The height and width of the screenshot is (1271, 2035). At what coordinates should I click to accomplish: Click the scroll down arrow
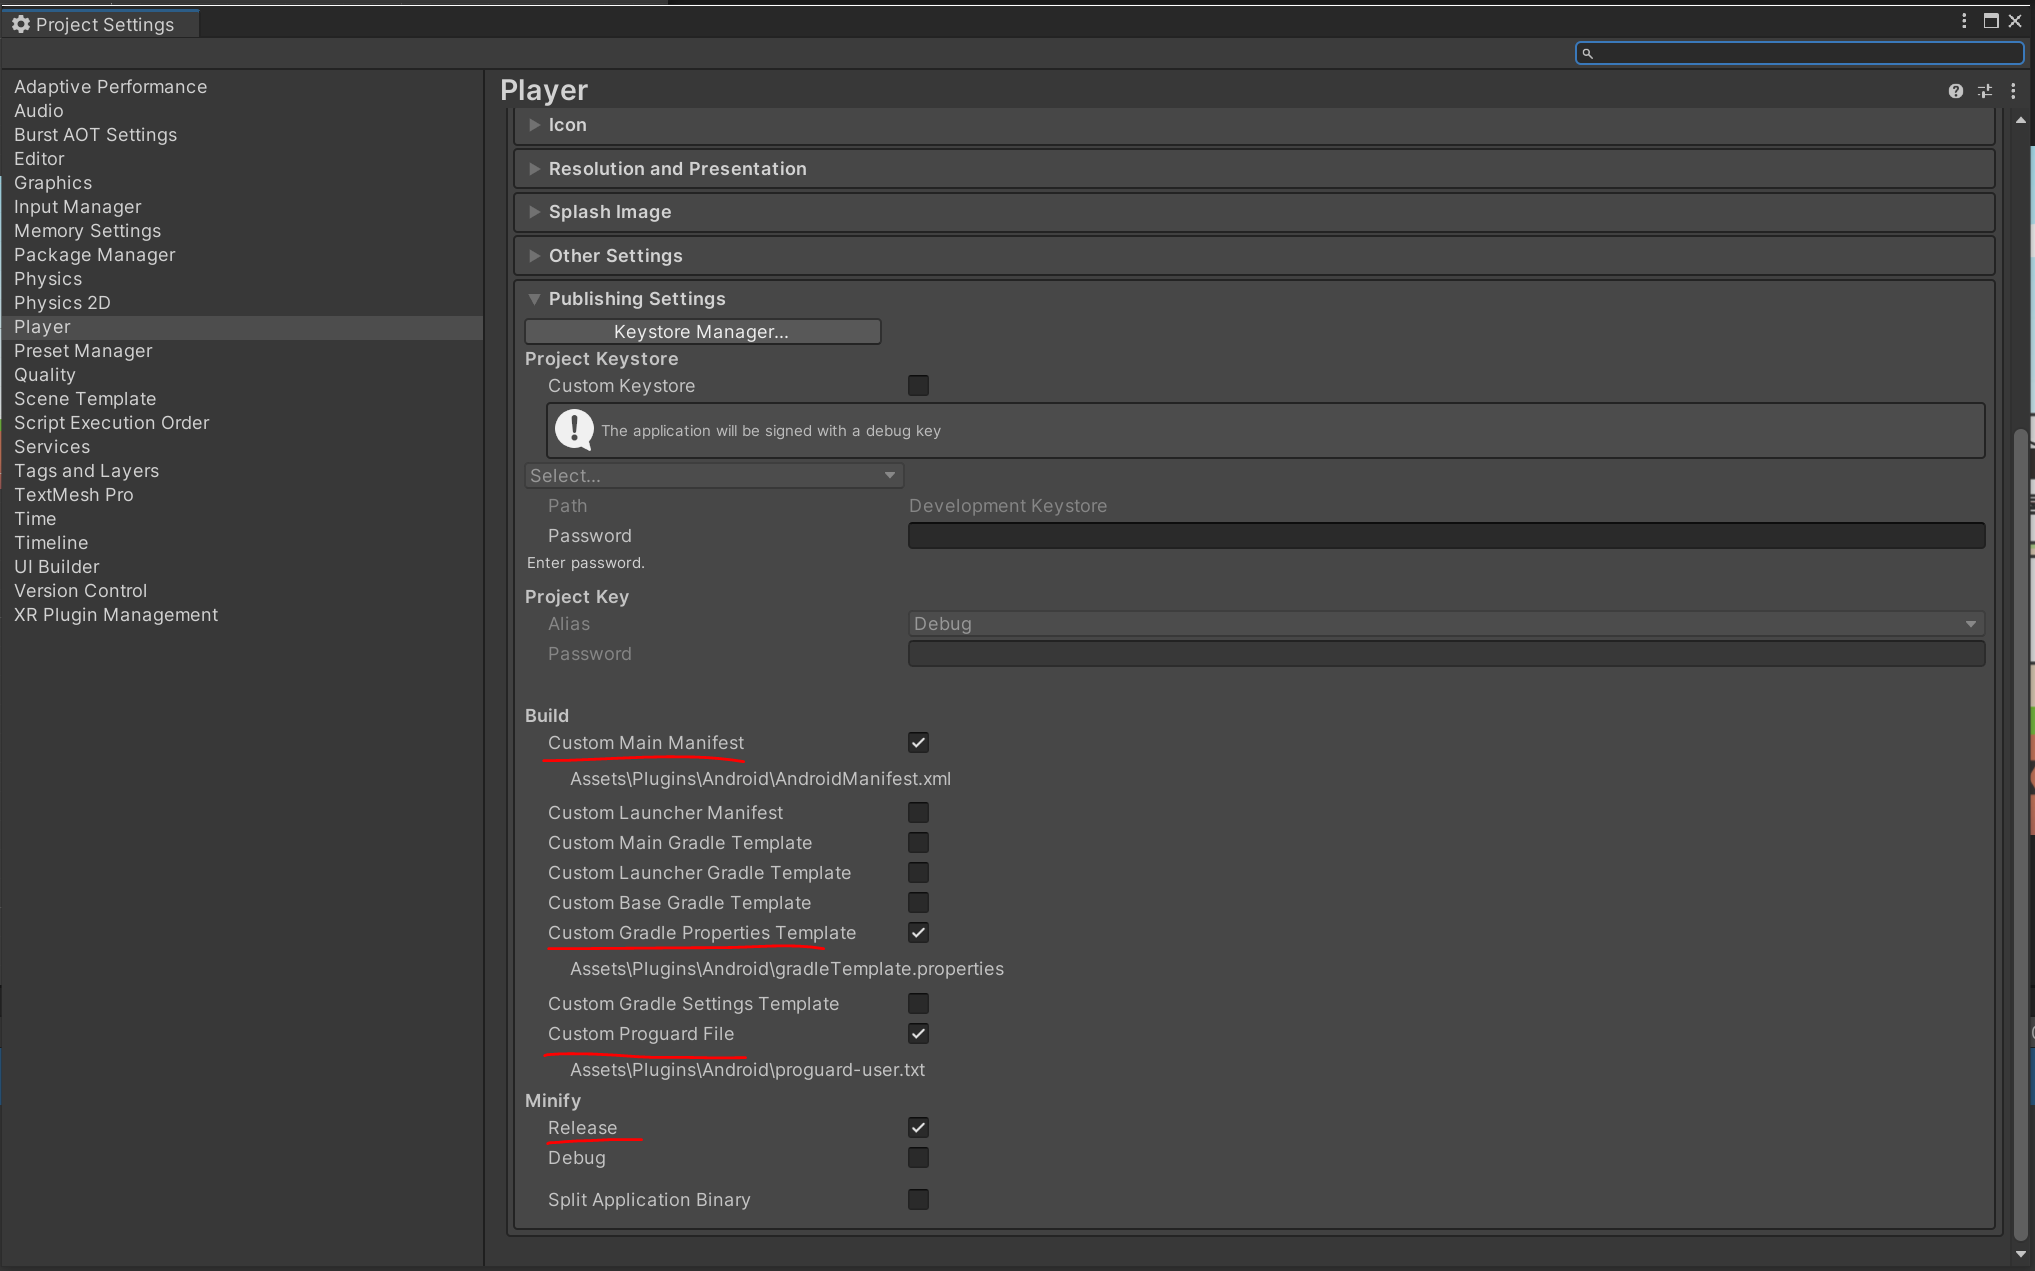2020,1253
